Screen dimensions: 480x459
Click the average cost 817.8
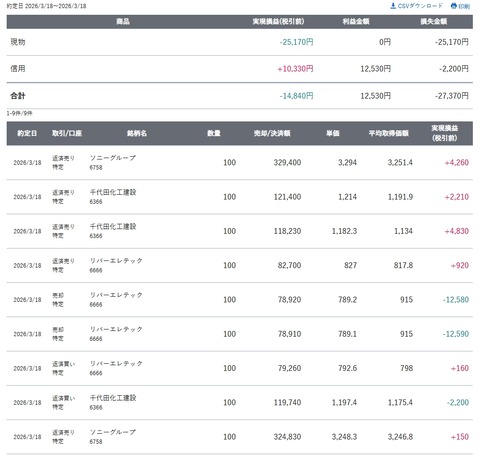pos(403,266)
